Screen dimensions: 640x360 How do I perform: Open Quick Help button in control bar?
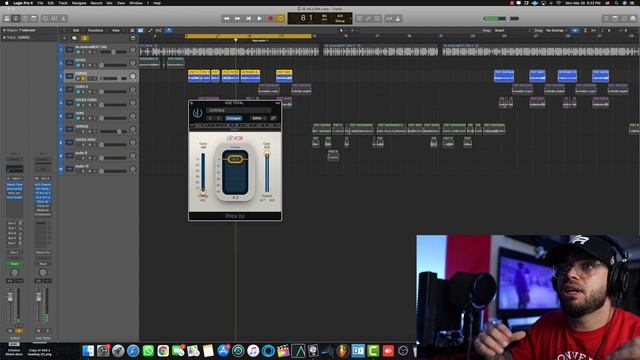(x=25, y=18)
